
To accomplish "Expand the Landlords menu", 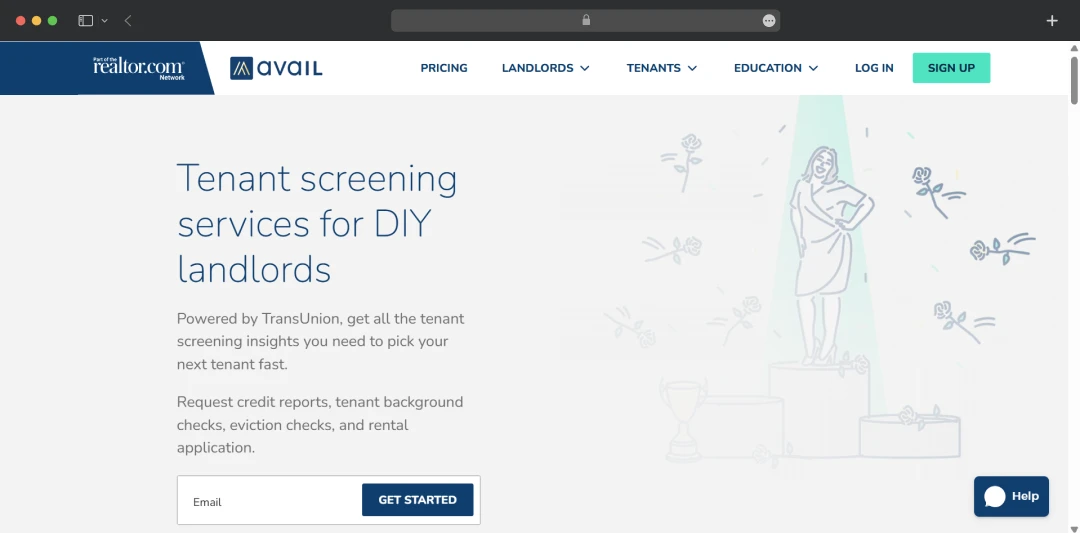I will point(546,68).
